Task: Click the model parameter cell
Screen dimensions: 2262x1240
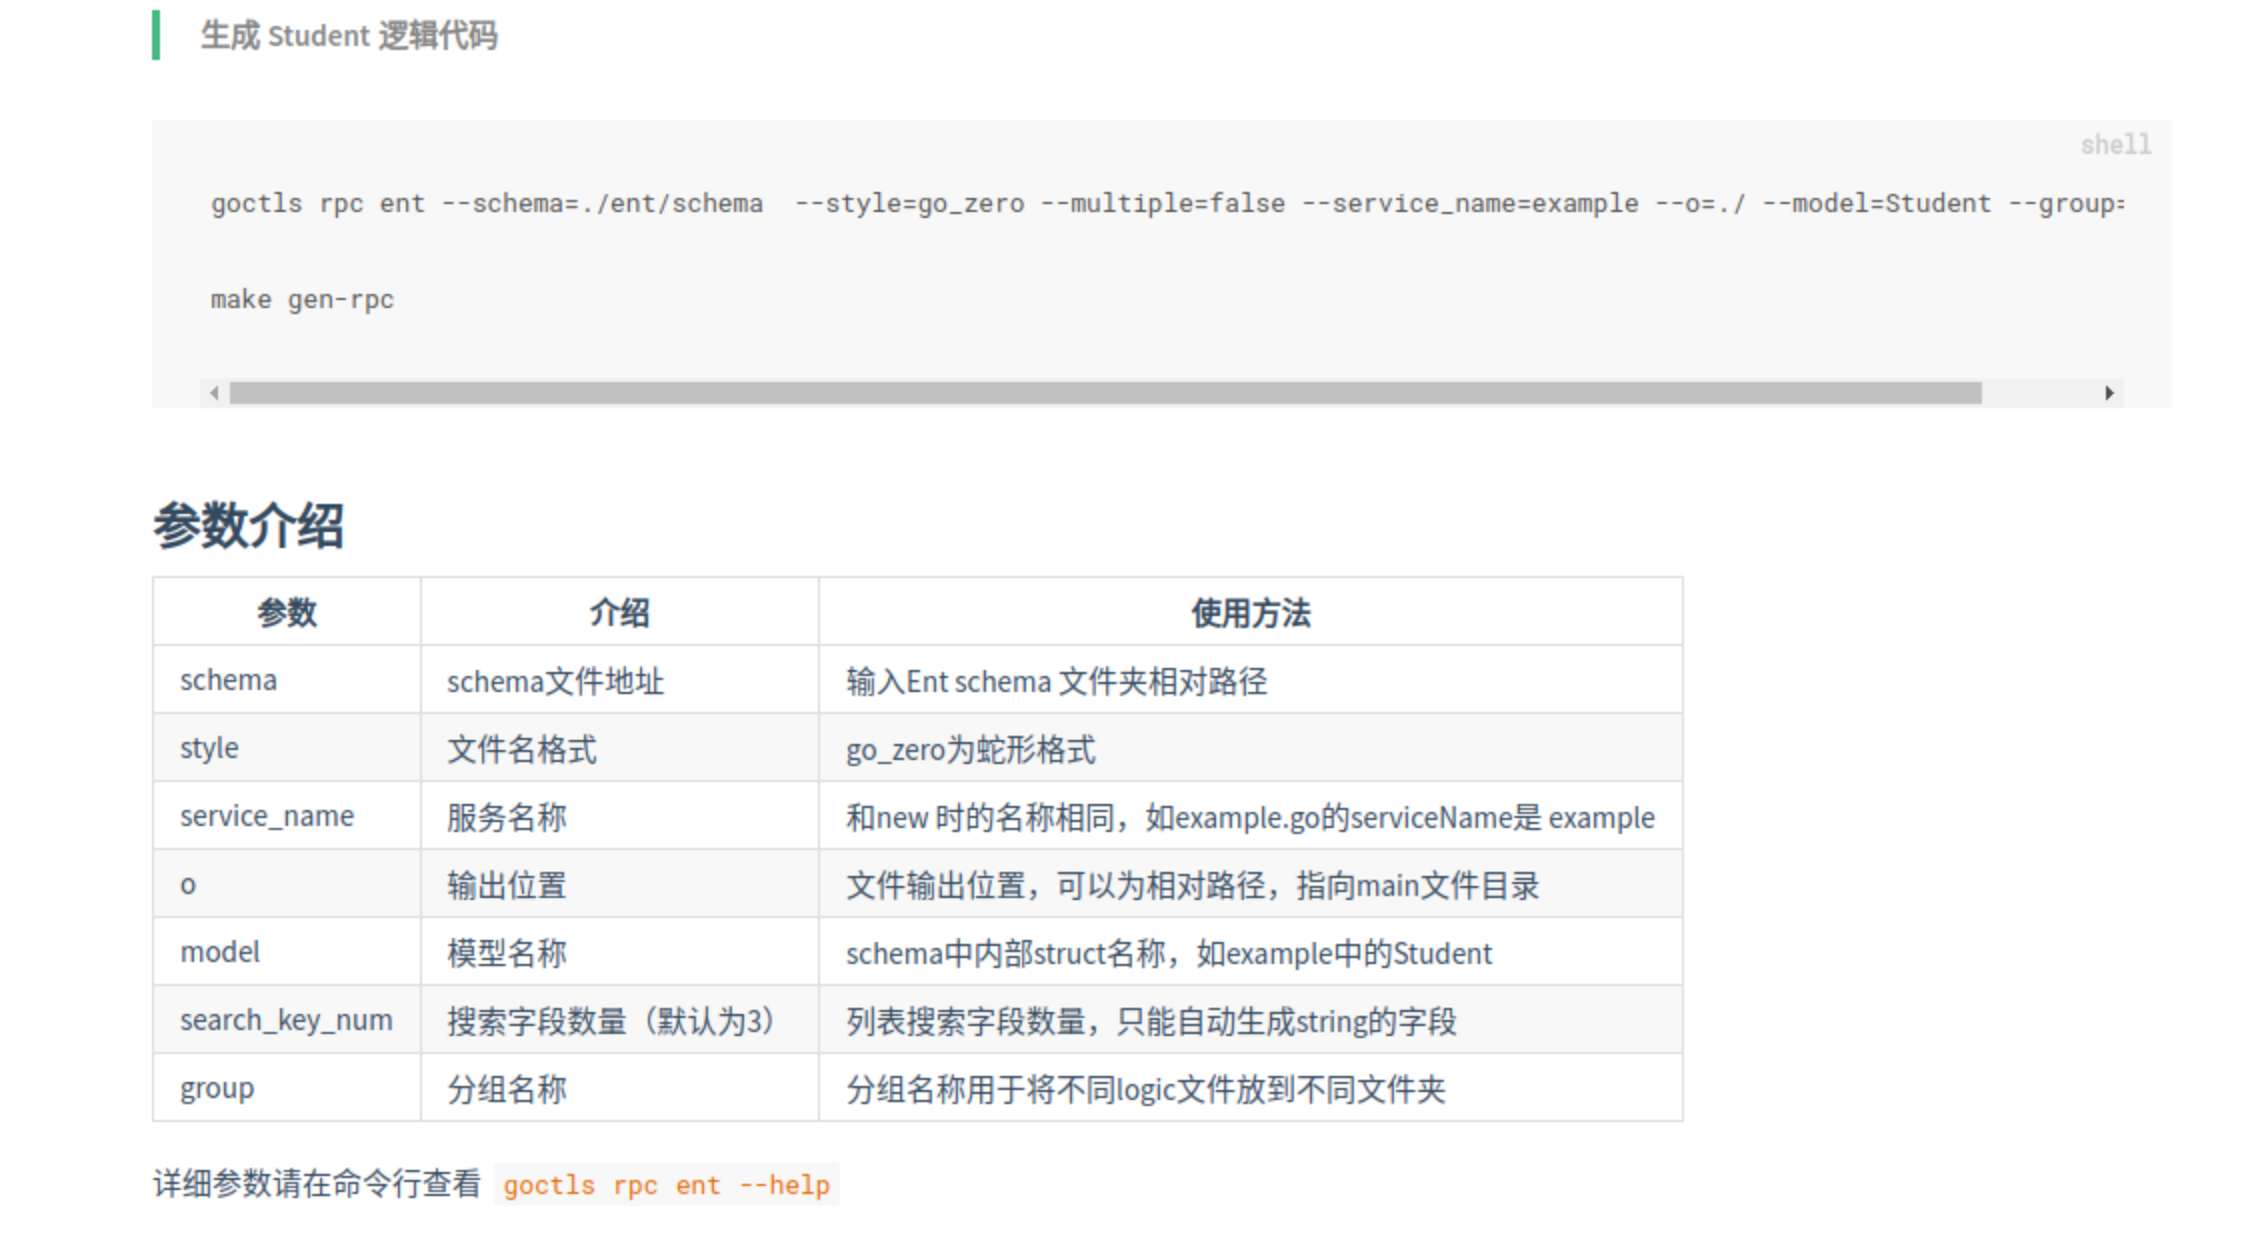Action: 220,952
